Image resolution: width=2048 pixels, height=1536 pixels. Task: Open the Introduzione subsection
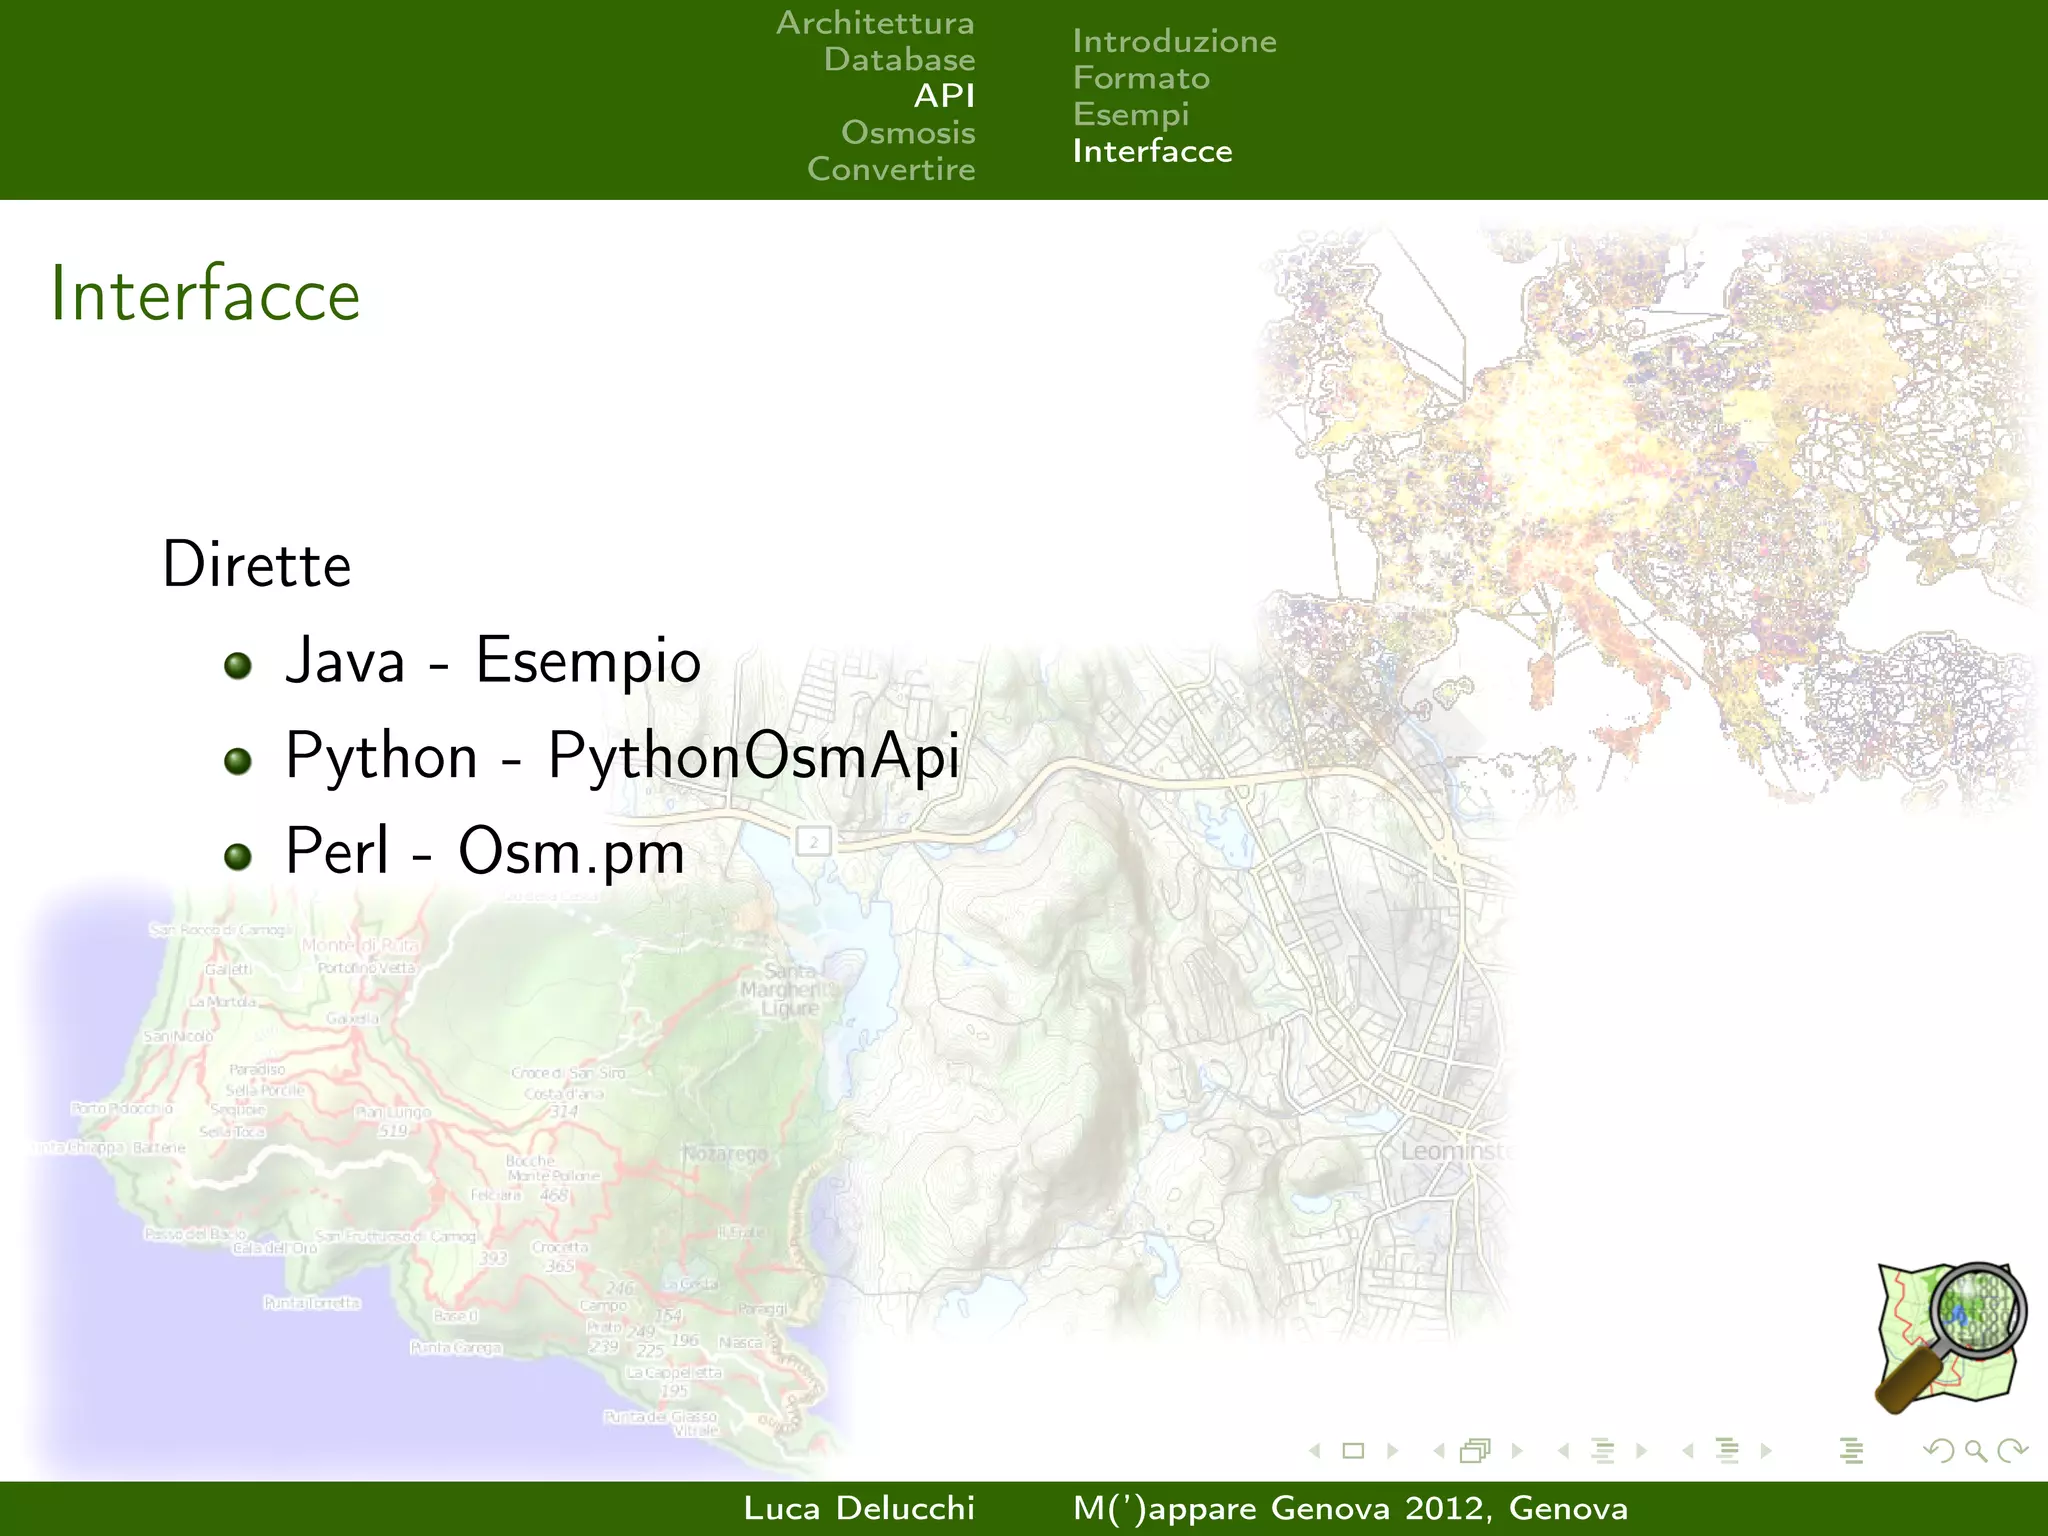click(1174, 41)
